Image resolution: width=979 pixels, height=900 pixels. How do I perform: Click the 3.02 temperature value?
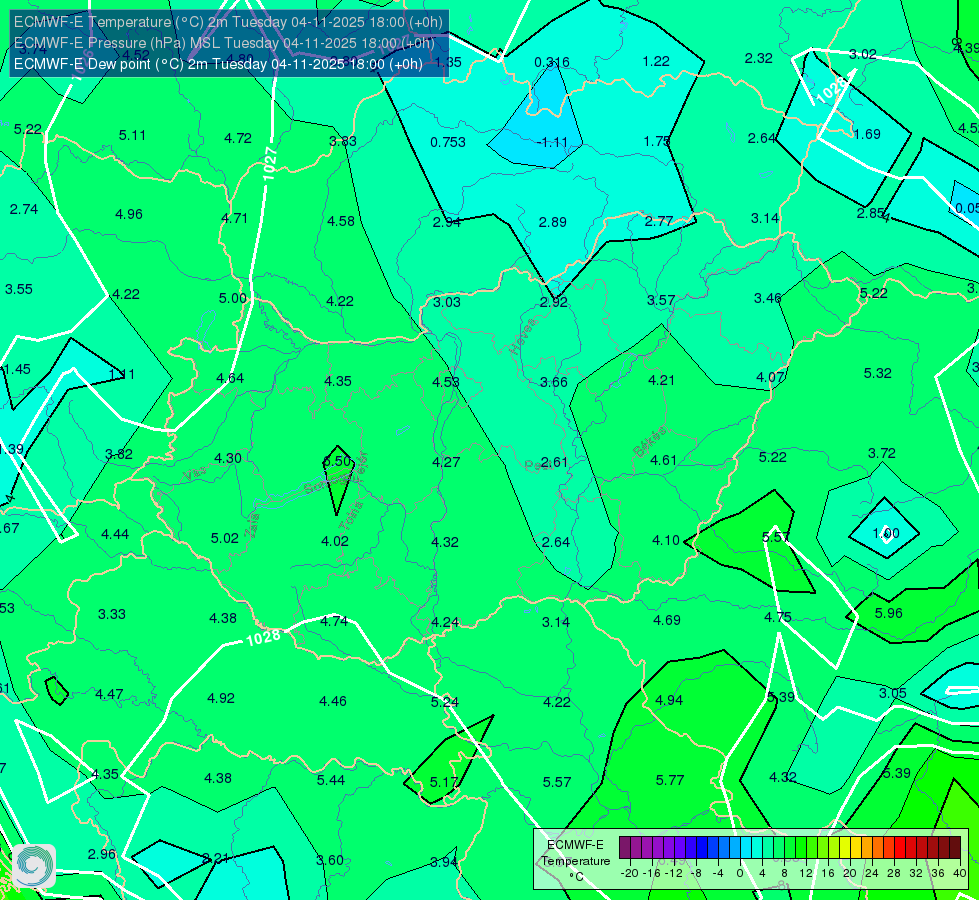pos(862,54)
